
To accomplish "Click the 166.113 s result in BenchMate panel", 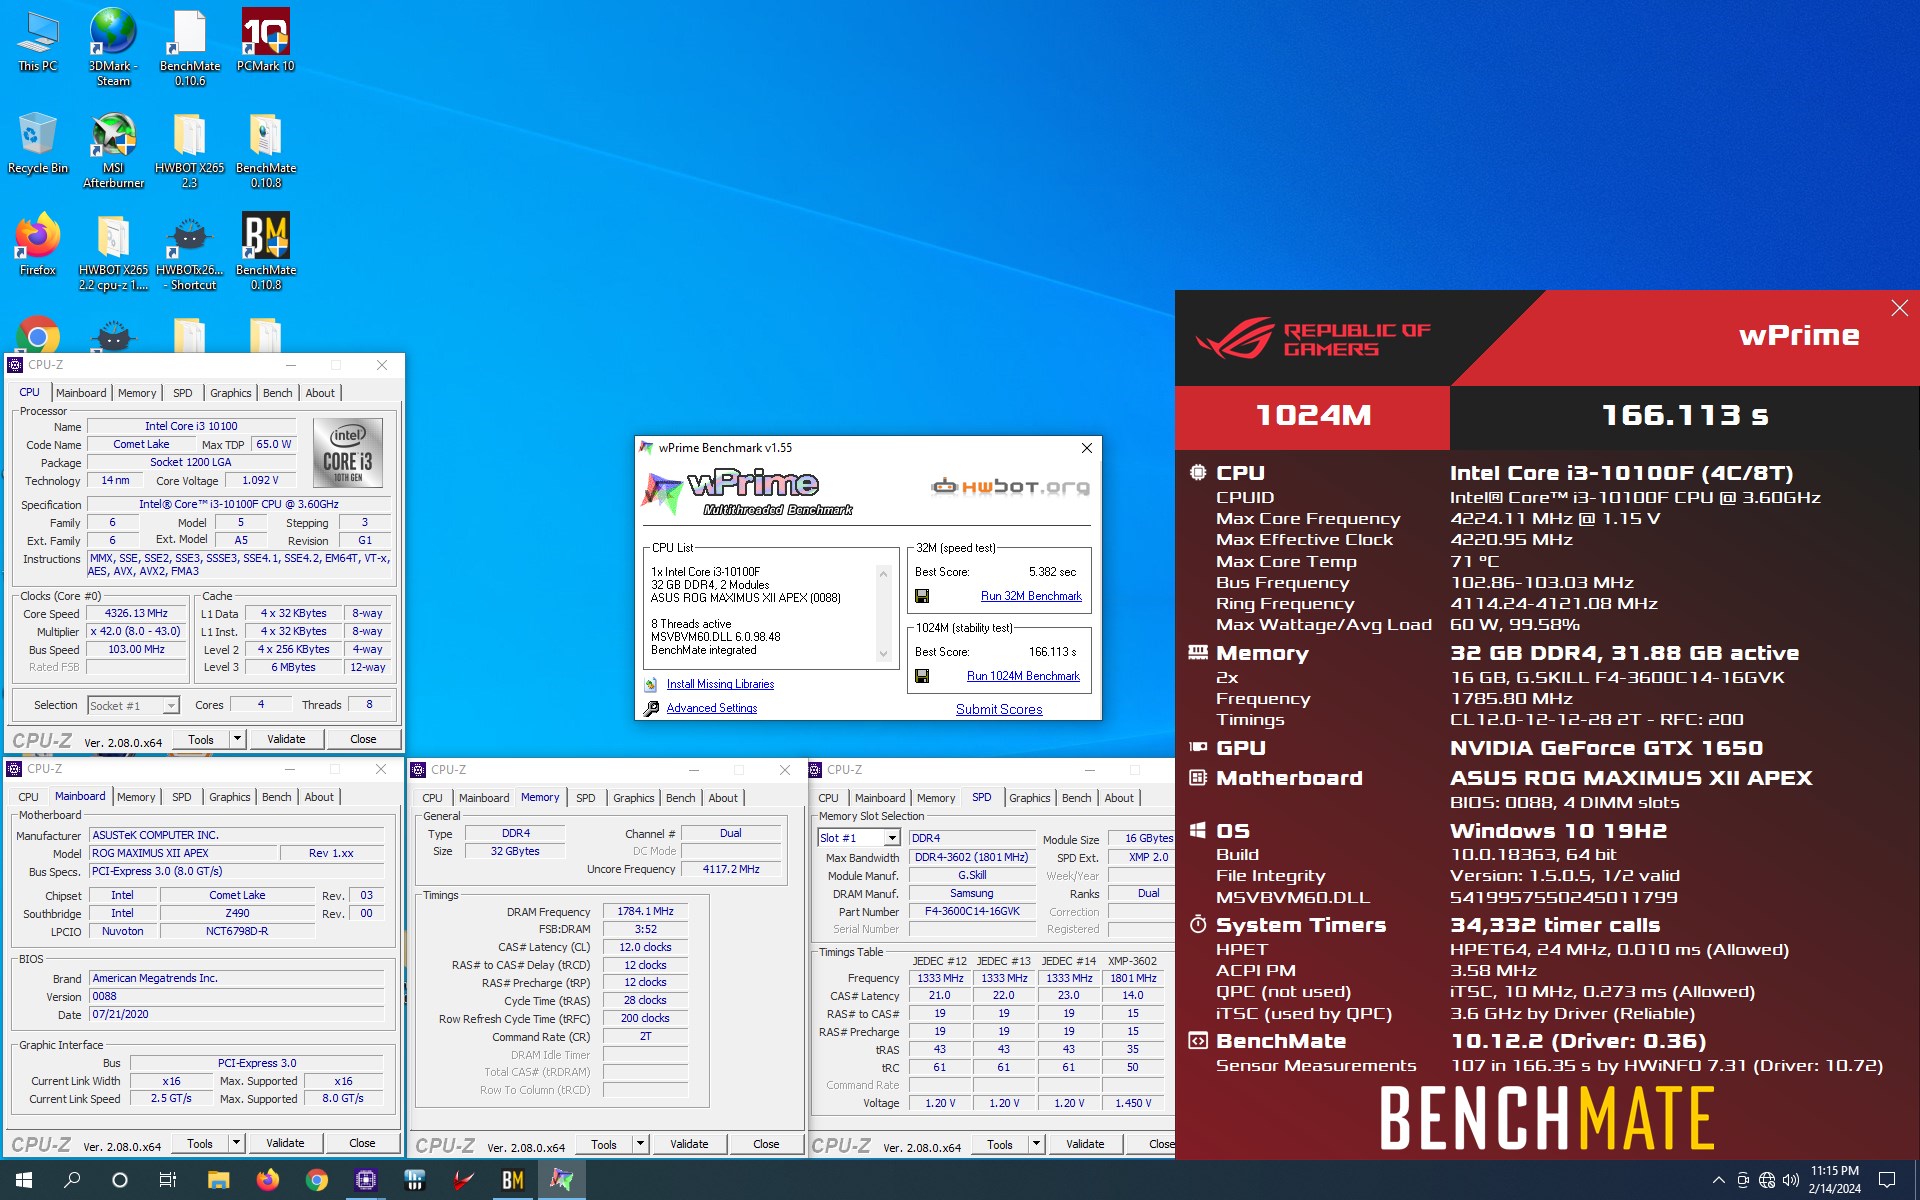I will click(1685, 415).
